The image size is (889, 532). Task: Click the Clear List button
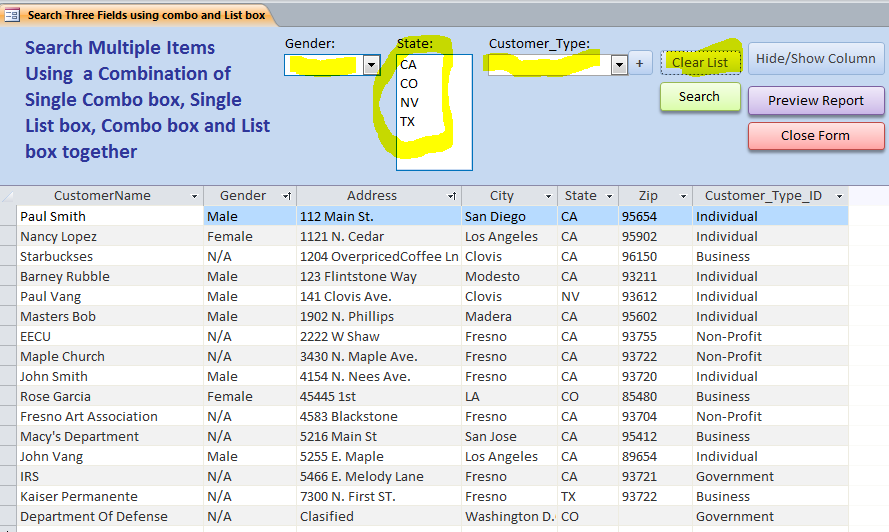tap(700, 62)
